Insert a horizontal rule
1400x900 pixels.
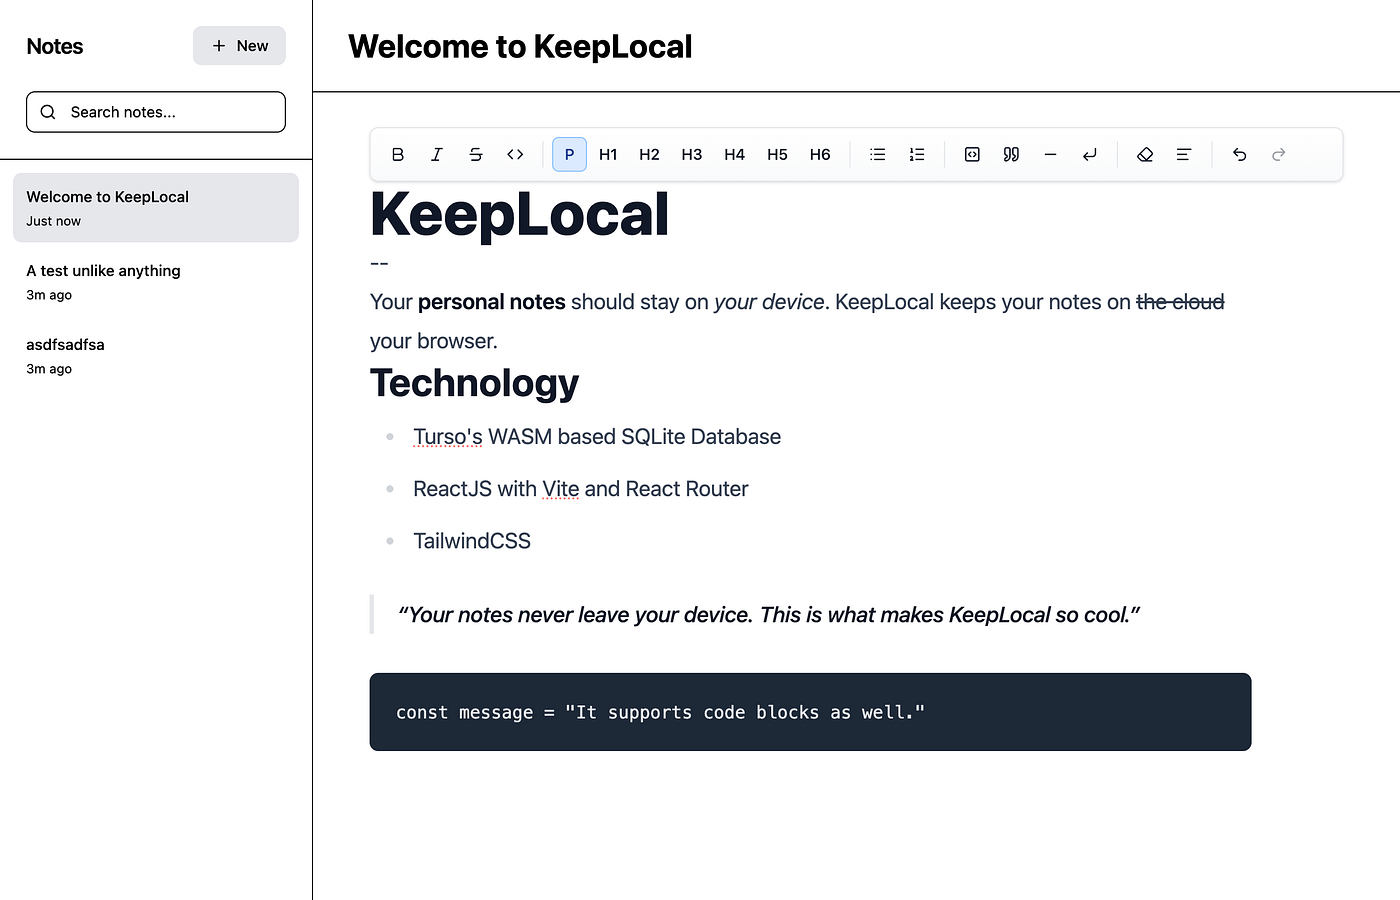(x=1050, y=154)
